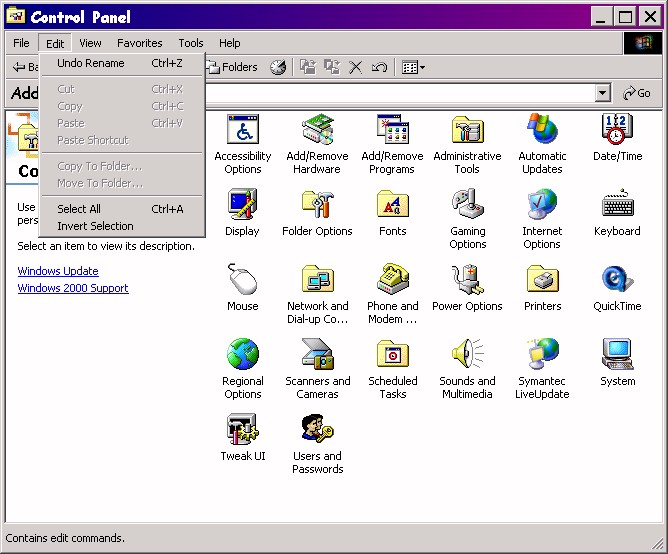The image size is (668, 554).
Task: Open Network and Dial-up Connections
Action: (317, 294)
